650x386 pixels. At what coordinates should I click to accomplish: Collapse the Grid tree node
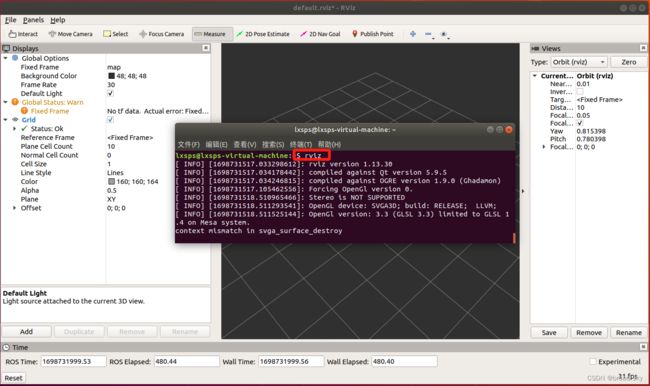coord(5,120)
